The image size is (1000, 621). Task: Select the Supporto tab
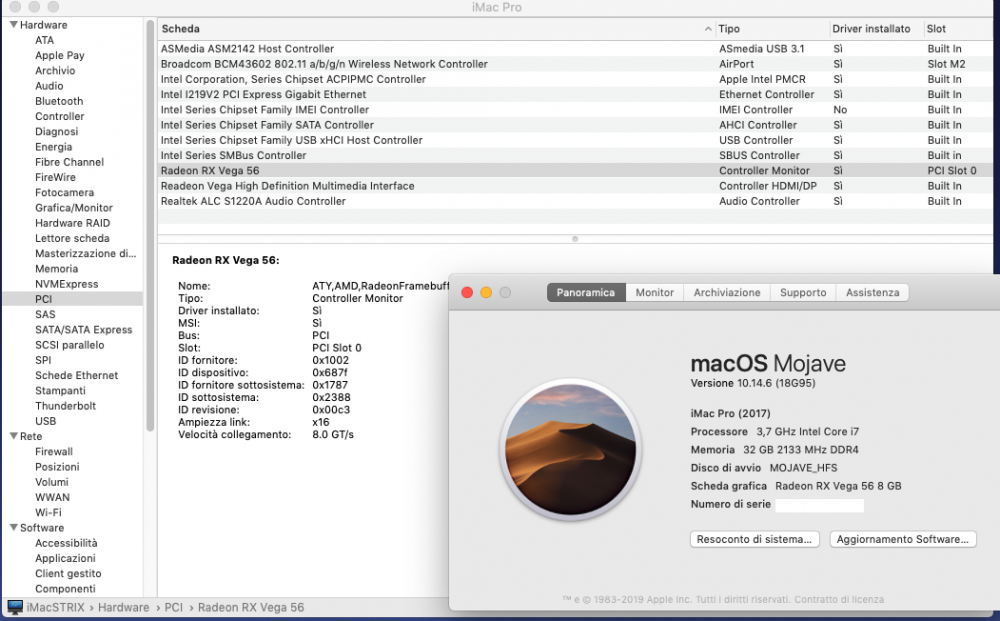pos(803,293)
